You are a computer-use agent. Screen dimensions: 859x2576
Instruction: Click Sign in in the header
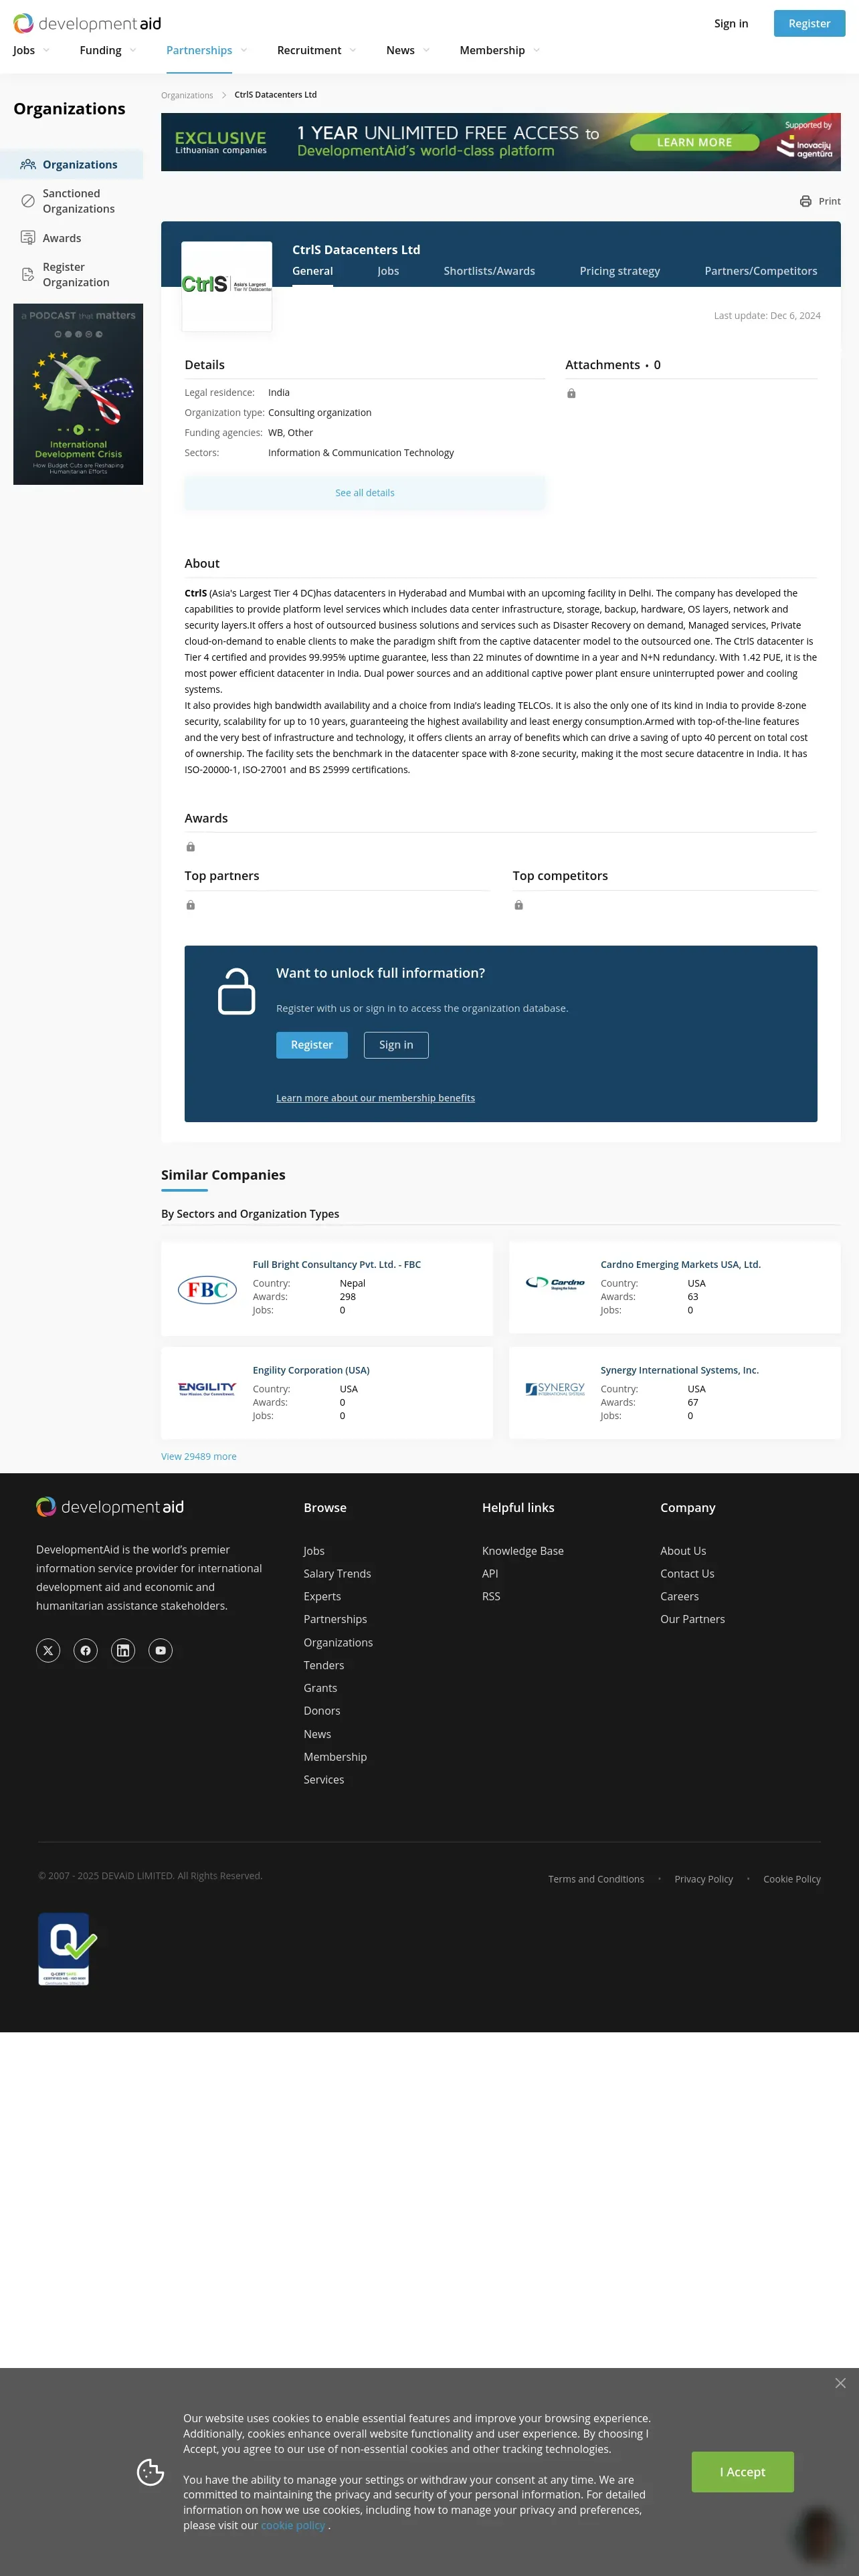[731, 24]
